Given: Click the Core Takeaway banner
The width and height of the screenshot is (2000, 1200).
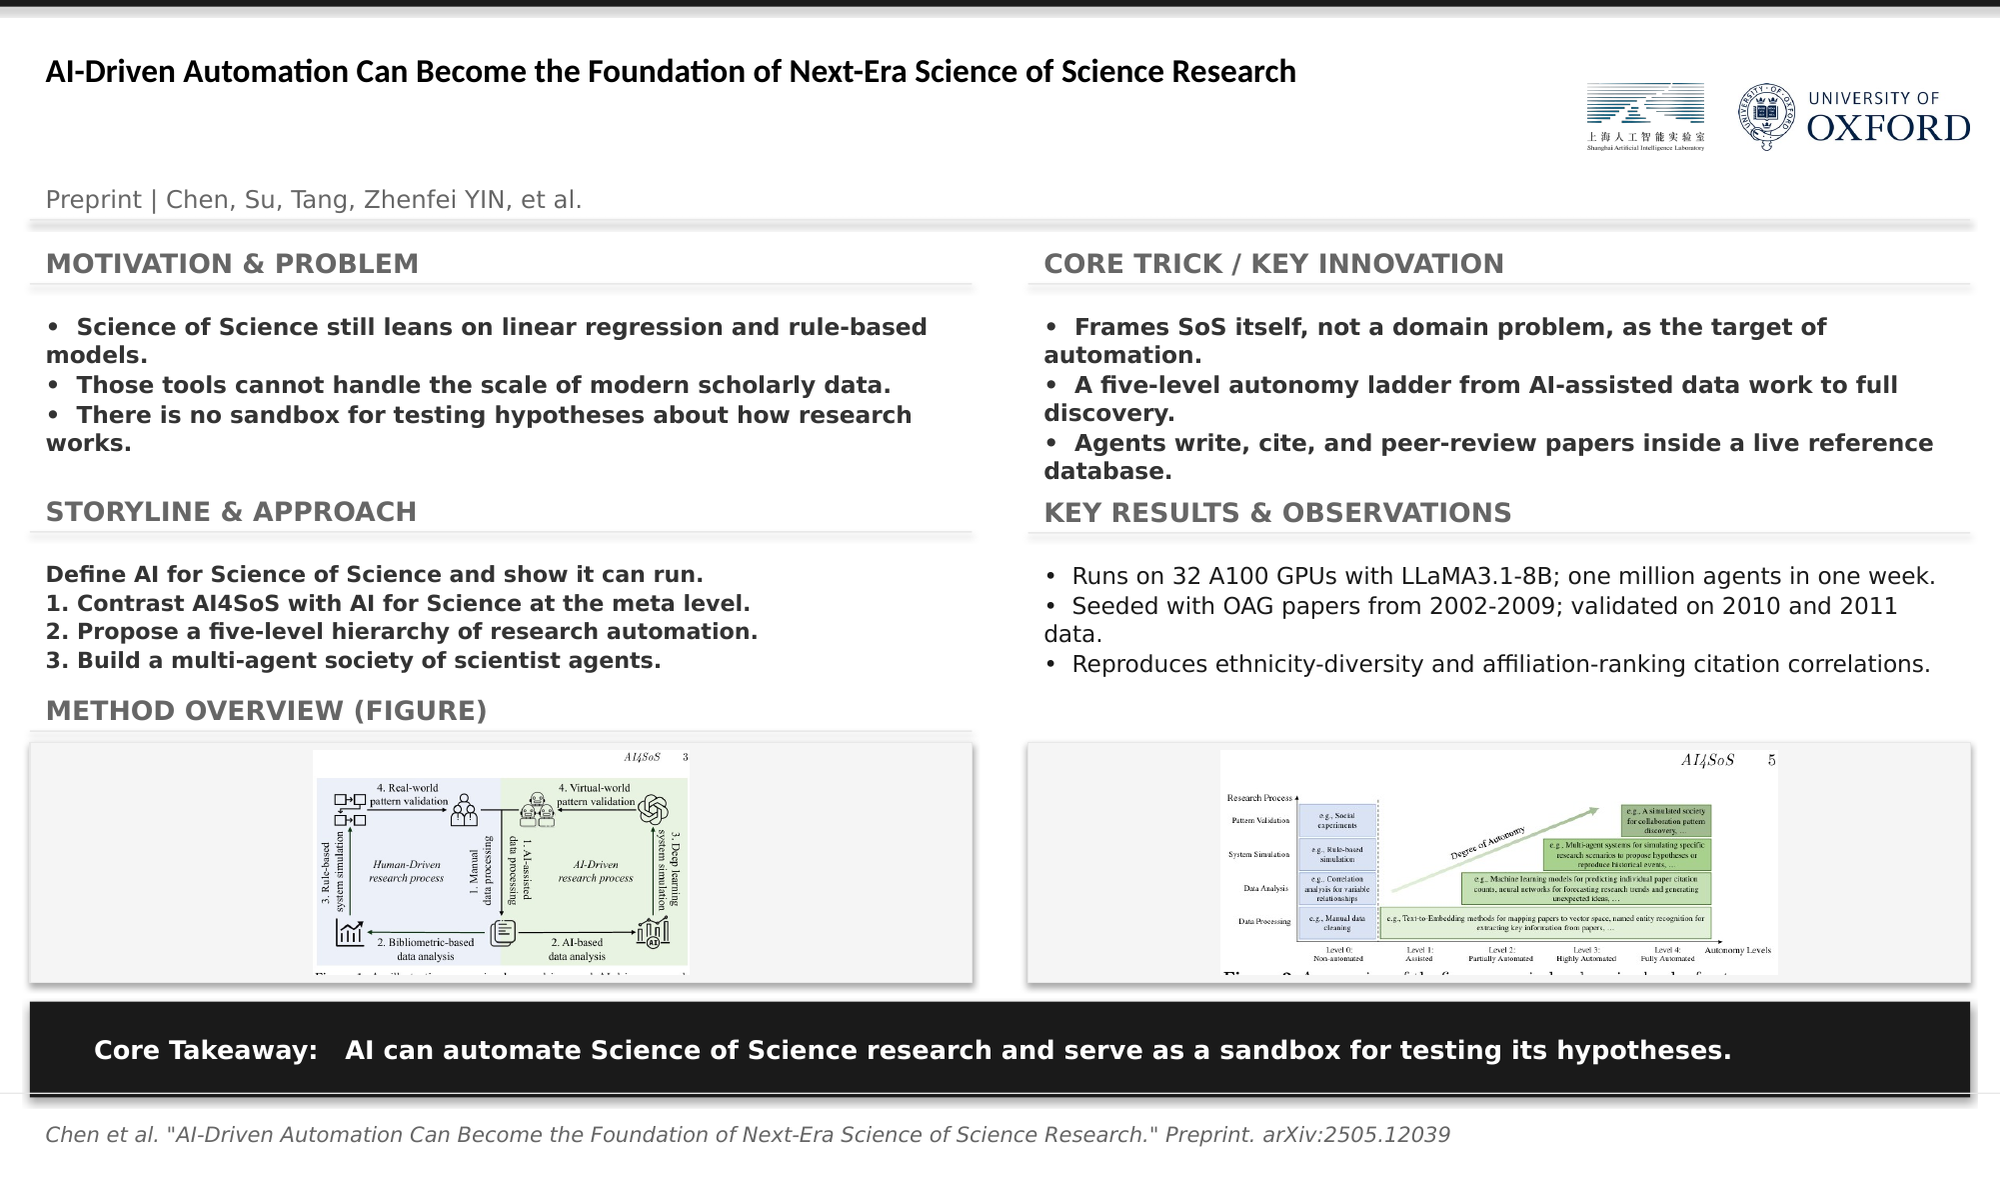Looking at the screenshot, I should (x=1000, y=1049).
